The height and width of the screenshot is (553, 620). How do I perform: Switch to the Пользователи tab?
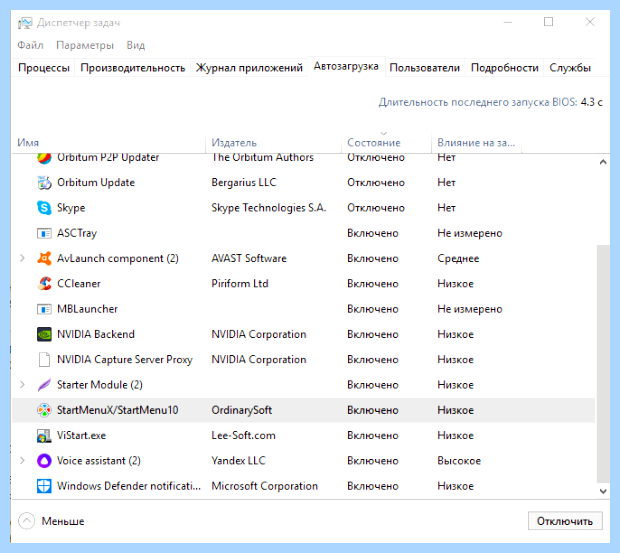[425, 68]
